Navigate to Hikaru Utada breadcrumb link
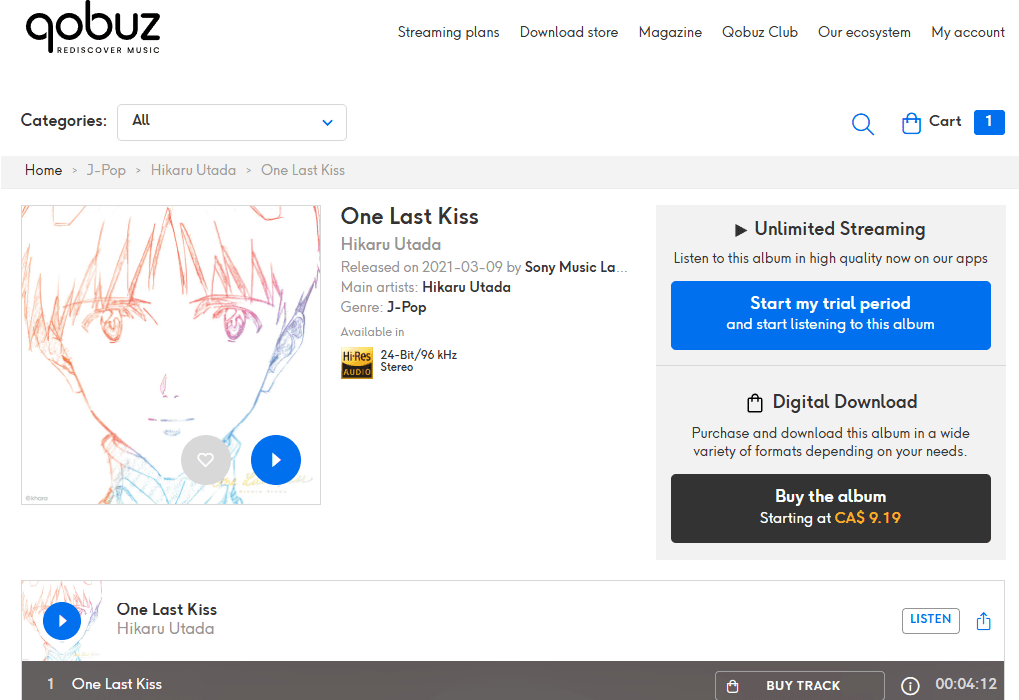 (193, 170)
